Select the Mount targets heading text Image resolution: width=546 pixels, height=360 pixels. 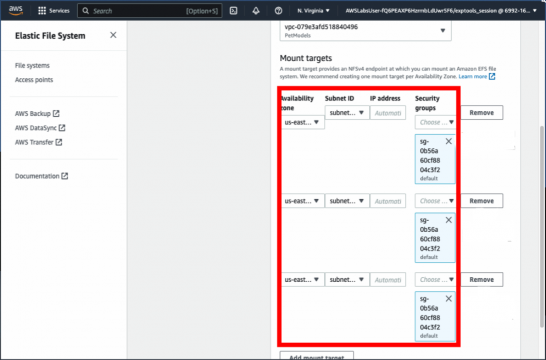[306, 58]
